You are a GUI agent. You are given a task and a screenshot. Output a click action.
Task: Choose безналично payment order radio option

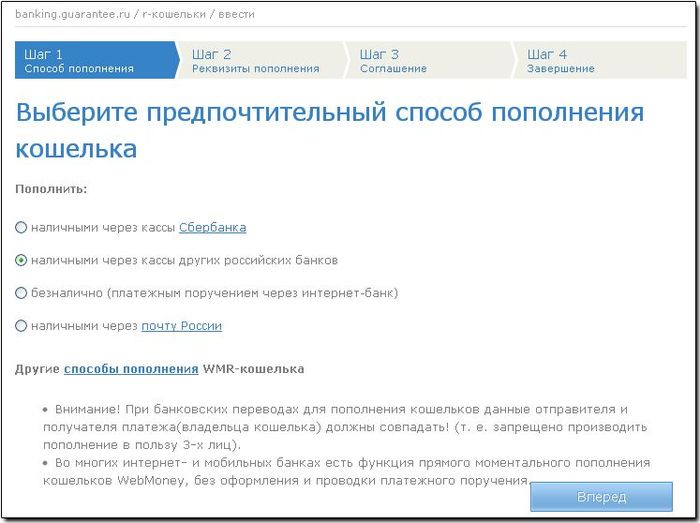click(x=21, y=293)
